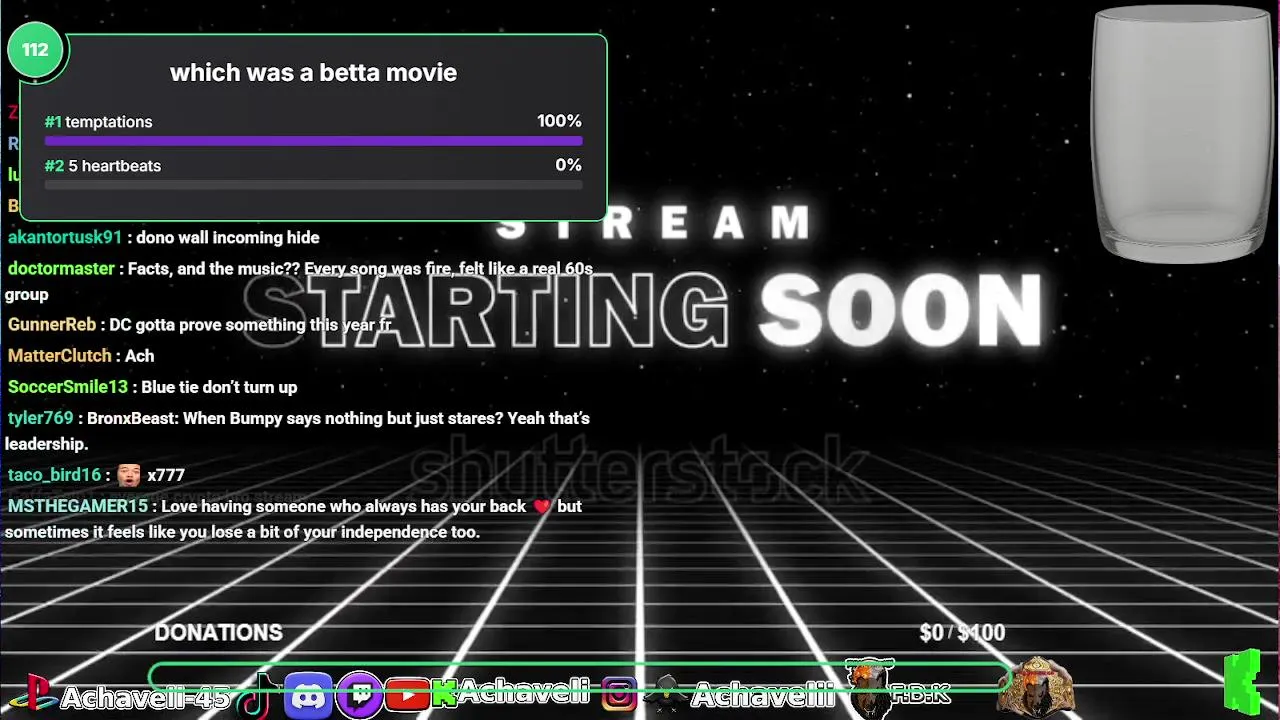The height and width of the screenshot is (720, 1280).
Task: Click the 100% poll percentage
Action: point(559,121)
